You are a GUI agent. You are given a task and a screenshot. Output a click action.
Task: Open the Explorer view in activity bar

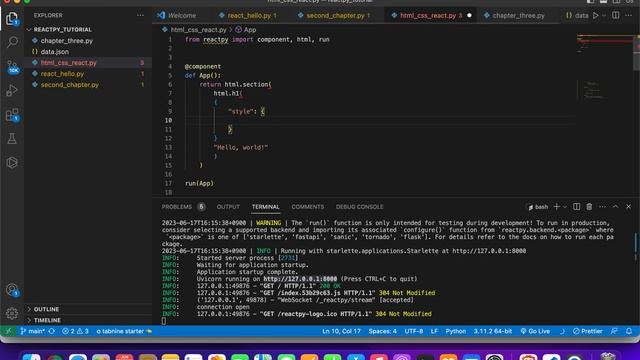12,18
